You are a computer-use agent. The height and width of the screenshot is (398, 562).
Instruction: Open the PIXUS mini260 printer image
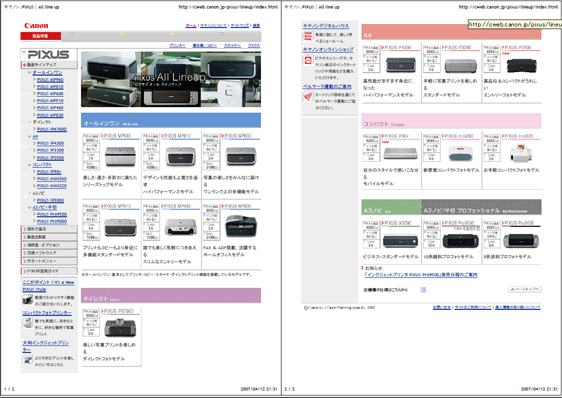click(461, 153)
